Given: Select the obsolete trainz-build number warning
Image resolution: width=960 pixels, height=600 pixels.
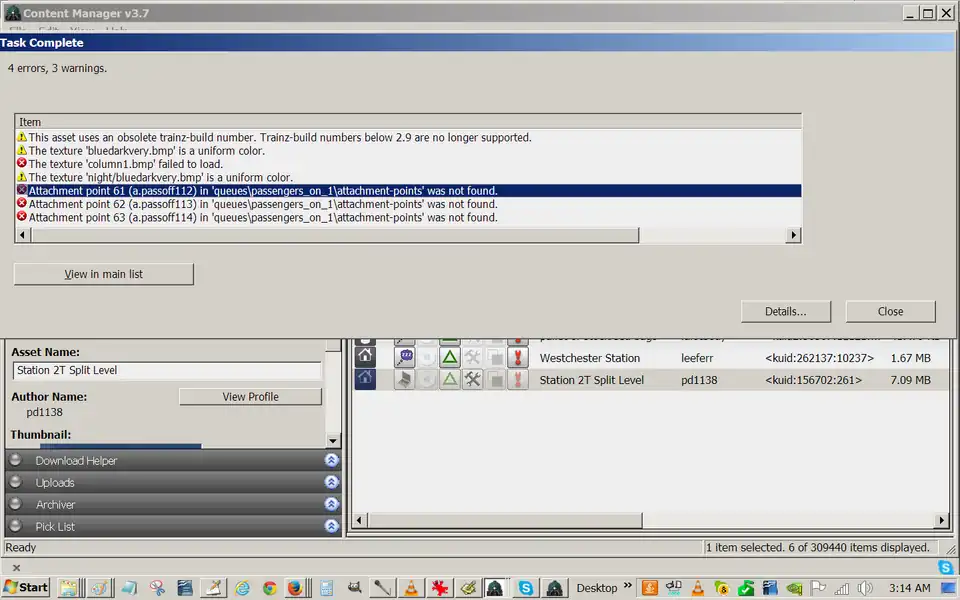Looking at the screenshot, I should (279, 137).
